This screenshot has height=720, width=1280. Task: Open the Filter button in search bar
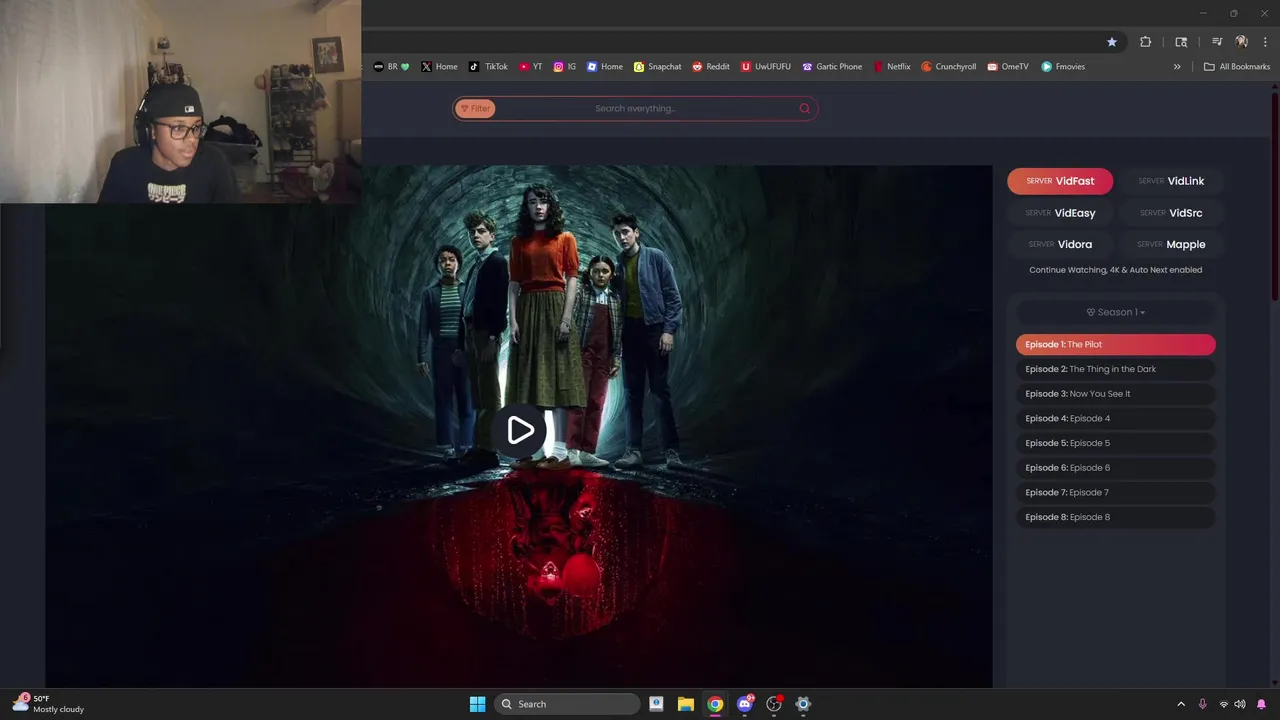475,108
